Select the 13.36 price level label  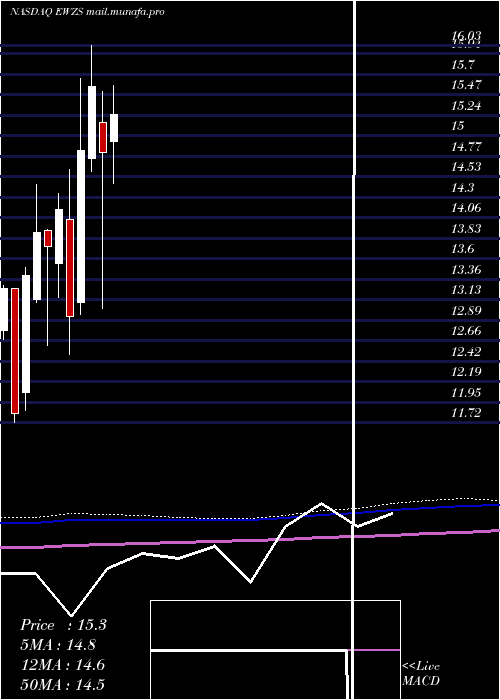[467, 270]
